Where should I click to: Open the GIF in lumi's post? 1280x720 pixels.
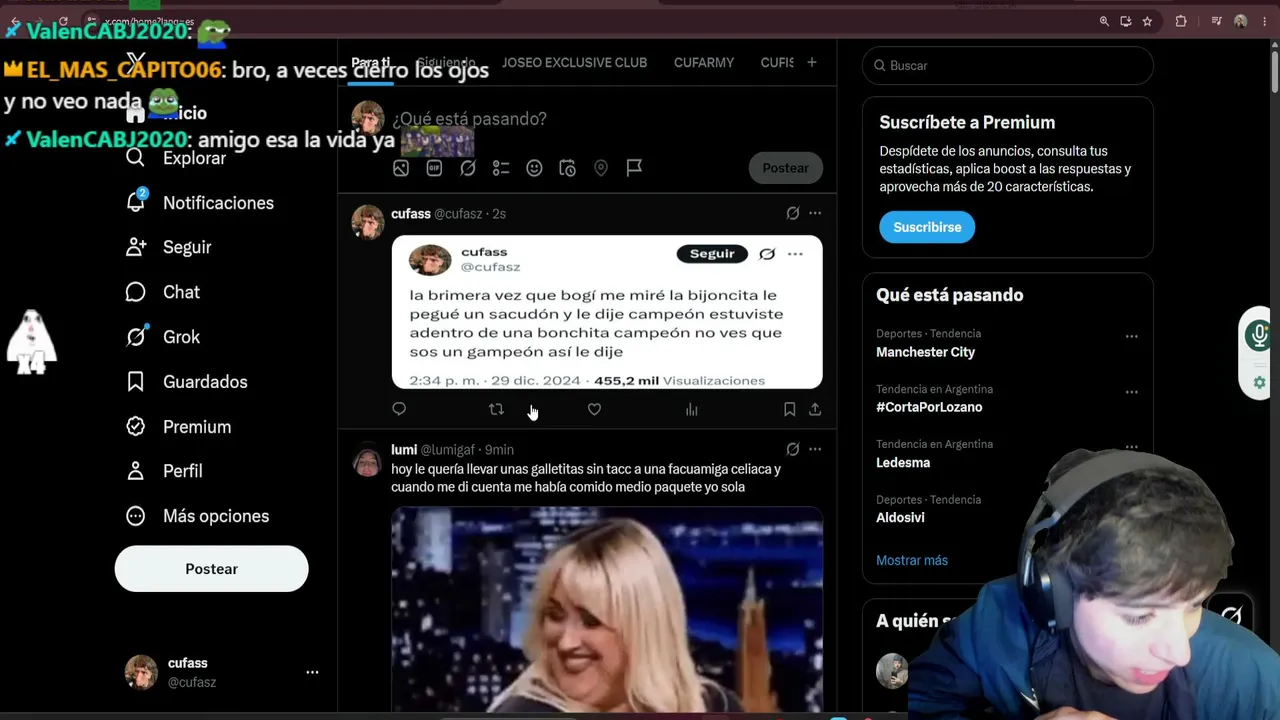(607, 609)
